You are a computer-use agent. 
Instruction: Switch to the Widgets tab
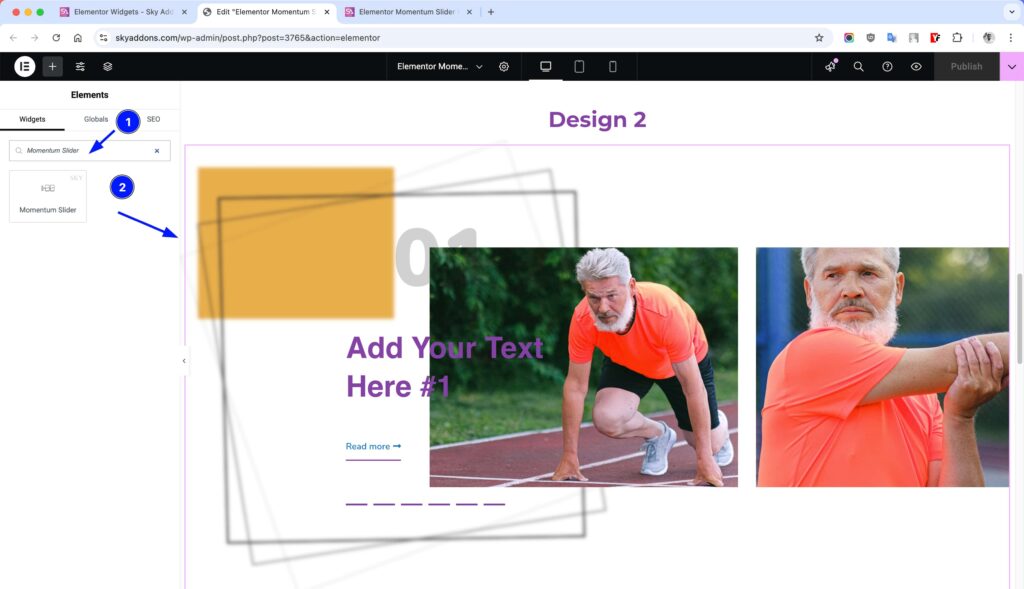32,119
